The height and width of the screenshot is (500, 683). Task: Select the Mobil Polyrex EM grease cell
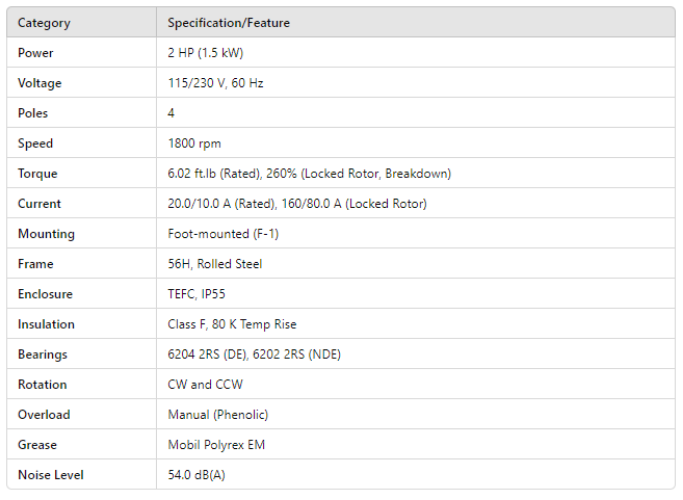click(x=216, y=444)
